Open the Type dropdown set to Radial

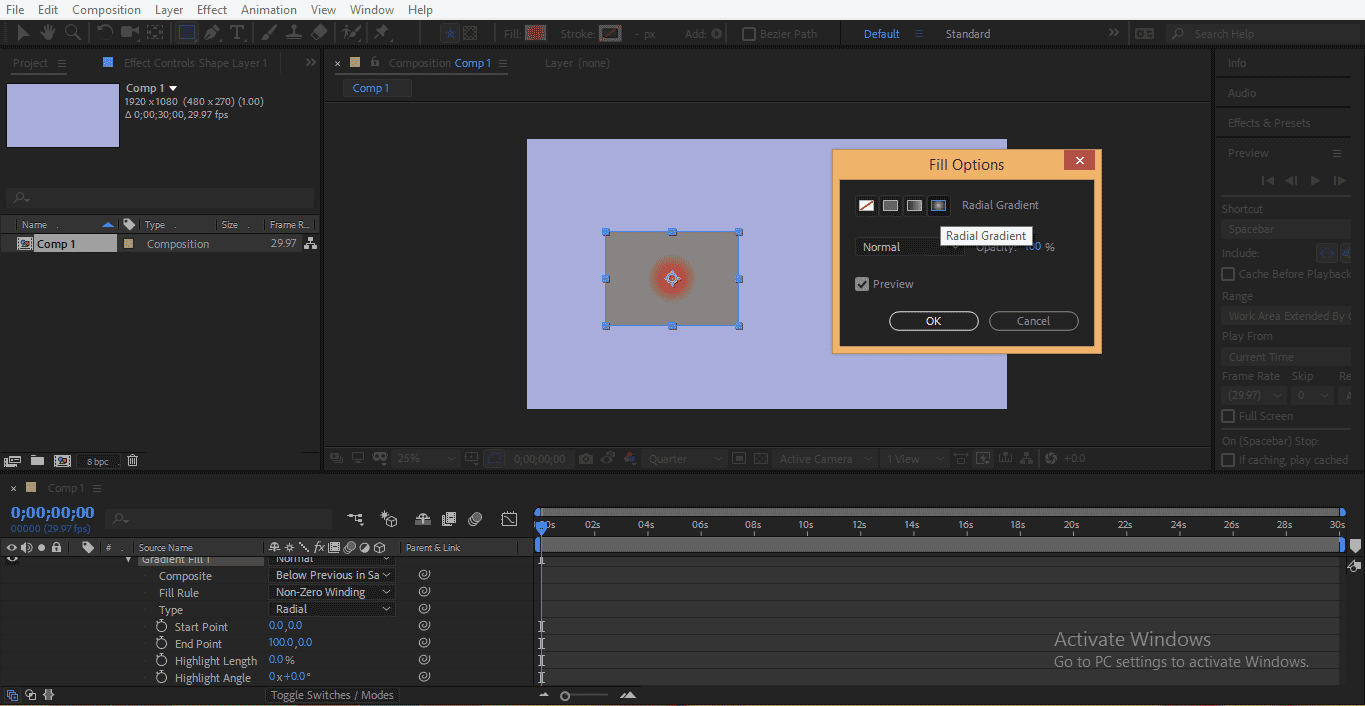(331, 609)
